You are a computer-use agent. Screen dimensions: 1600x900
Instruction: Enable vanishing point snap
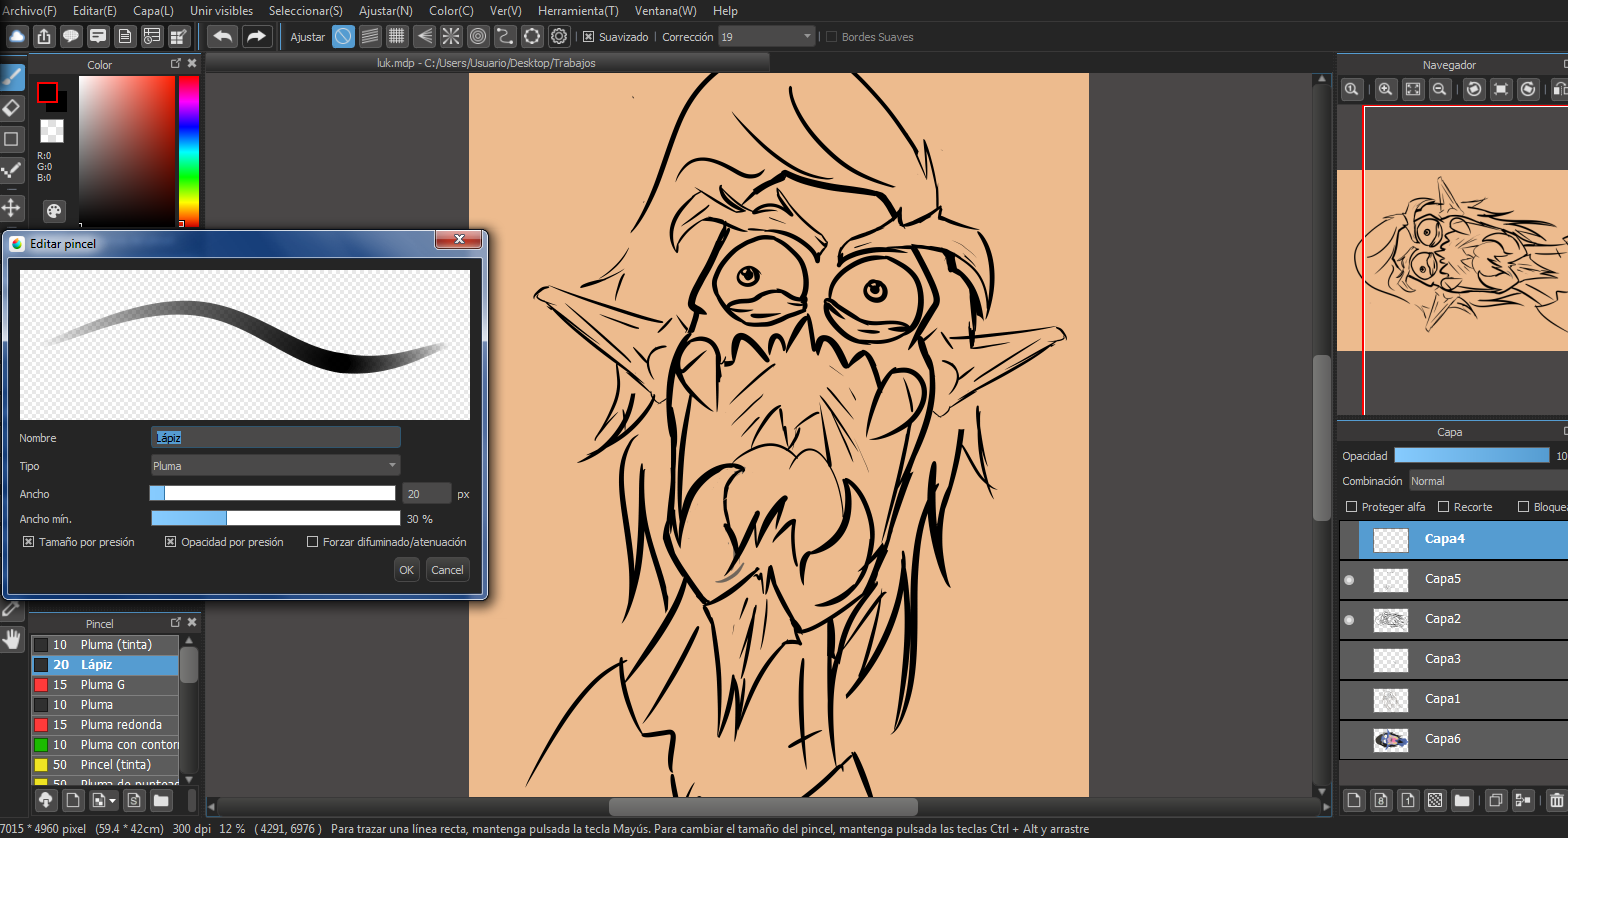tap(424, 37)
